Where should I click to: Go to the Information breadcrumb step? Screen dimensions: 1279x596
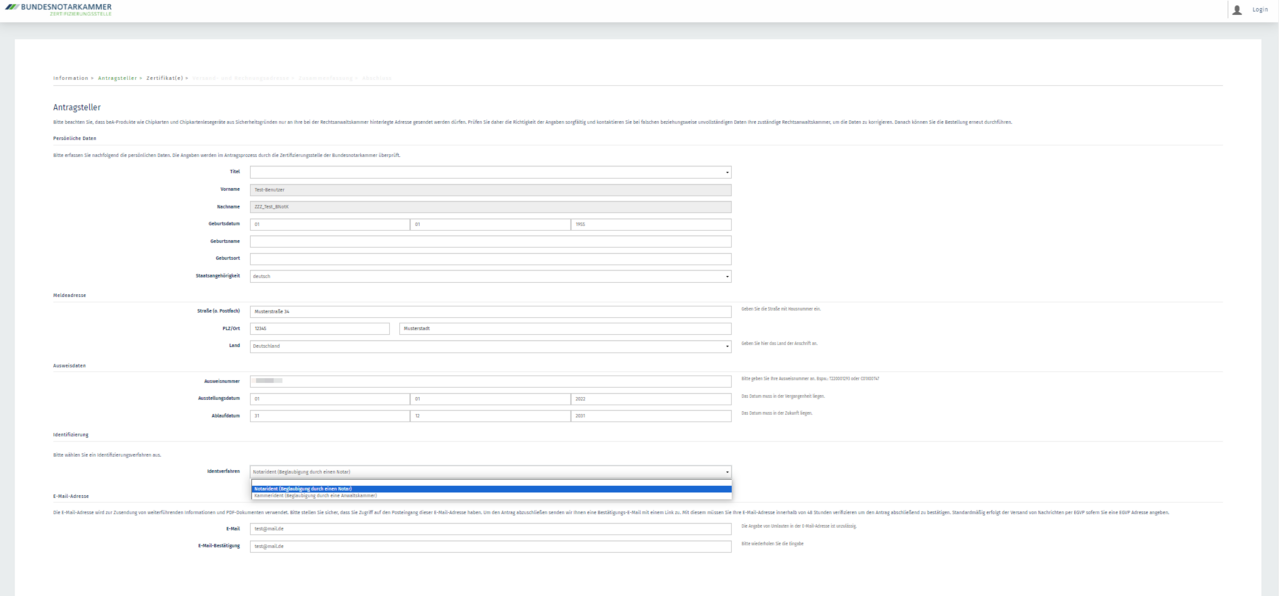click(x=70, y=78)
